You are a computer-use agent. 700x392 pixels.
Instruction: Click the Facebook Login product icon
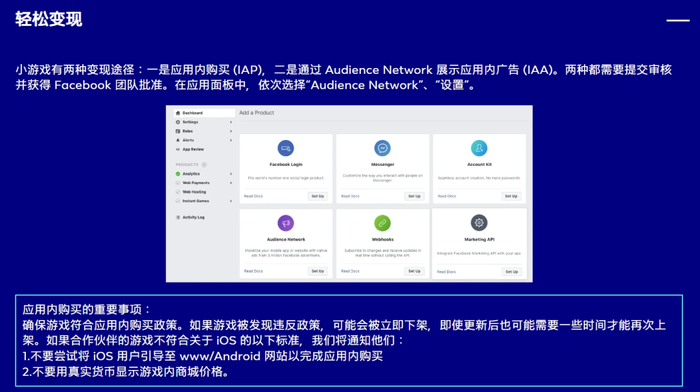pyautogui.click(x=286, y=148)
